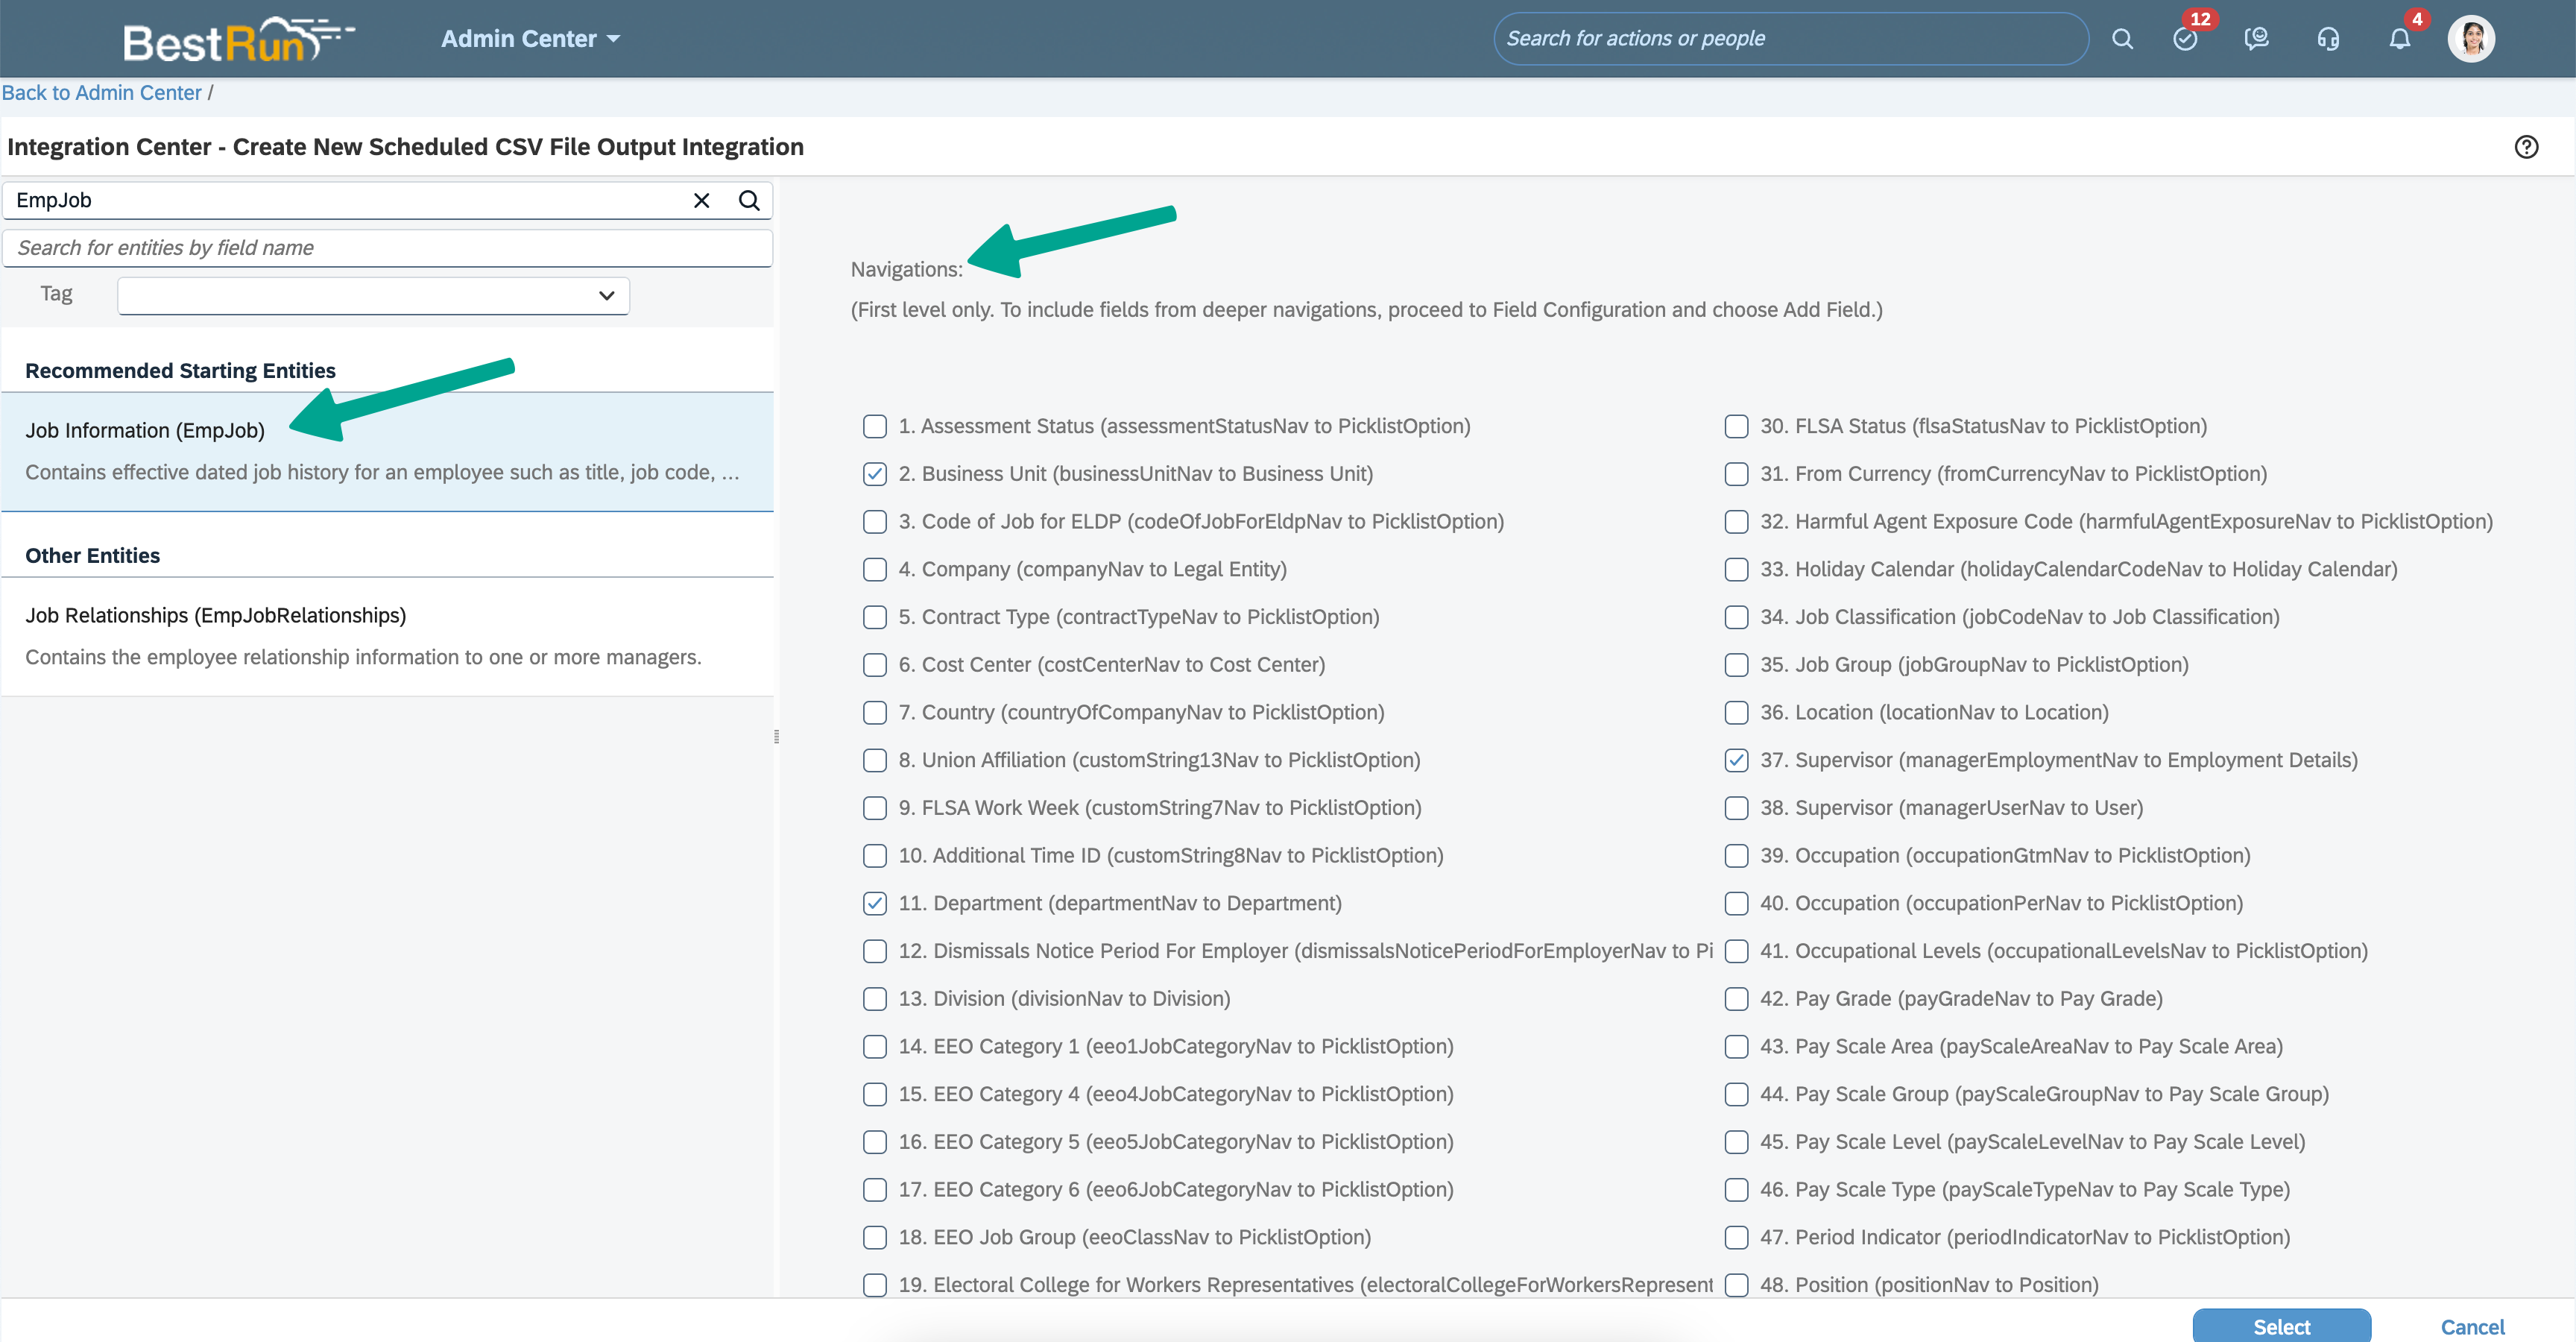Clear the EmpJob search text with X

[701, 200]
